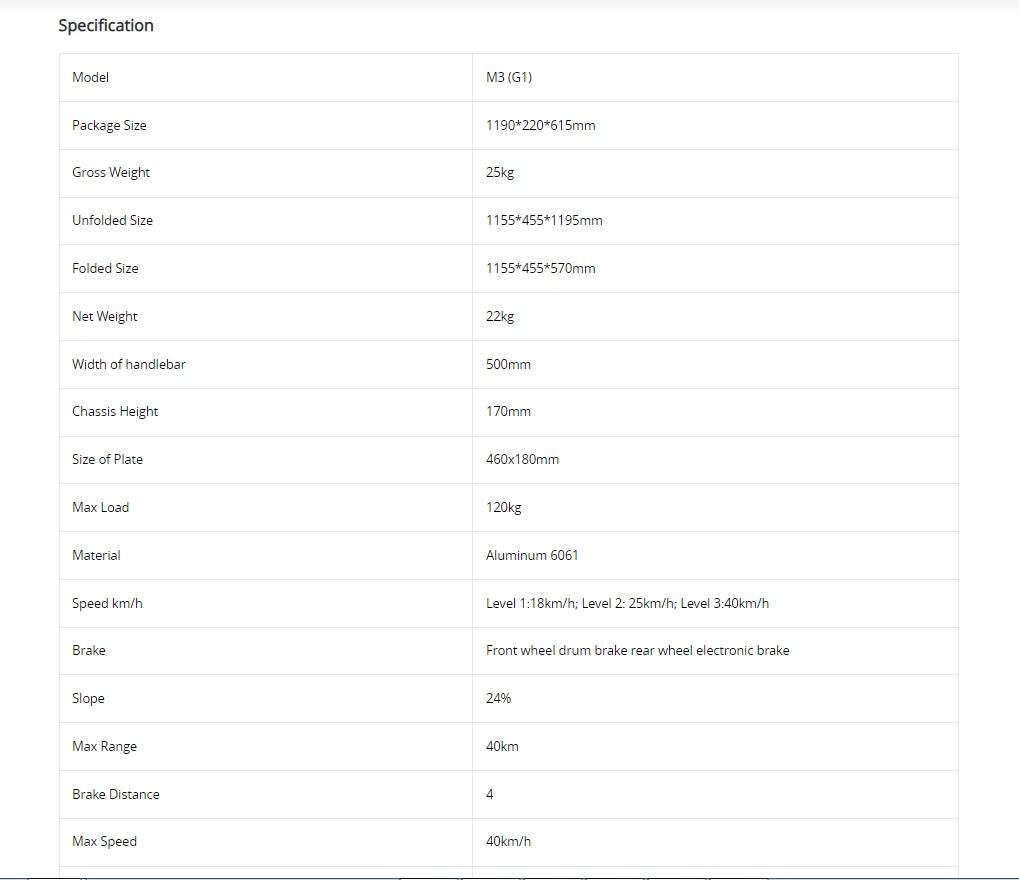Click the Brake Distance label
The height and width of the screenshot is (880, 1019).
pos(115,794)
